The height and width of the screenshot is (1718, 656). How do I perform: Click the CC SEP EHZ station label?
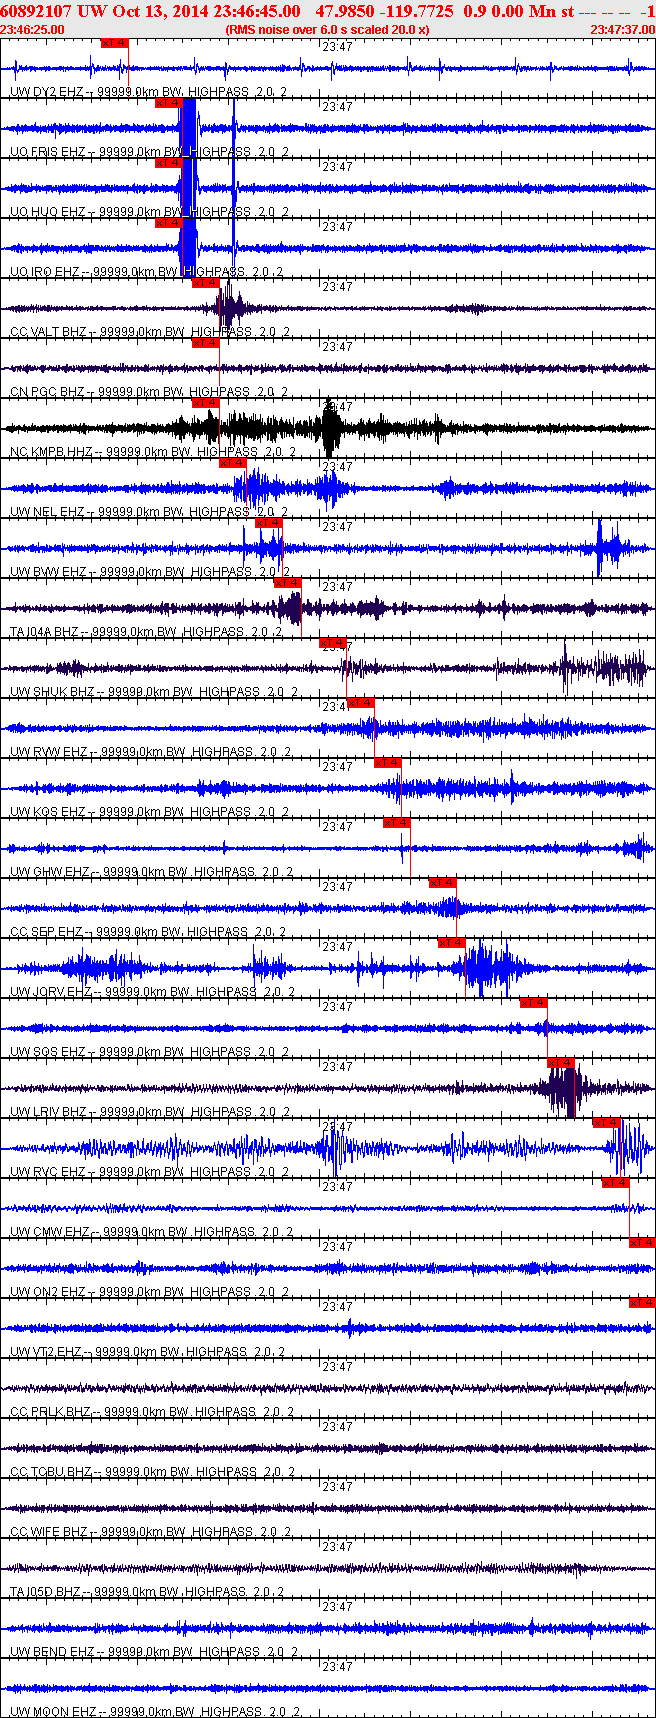click(47, 932)
